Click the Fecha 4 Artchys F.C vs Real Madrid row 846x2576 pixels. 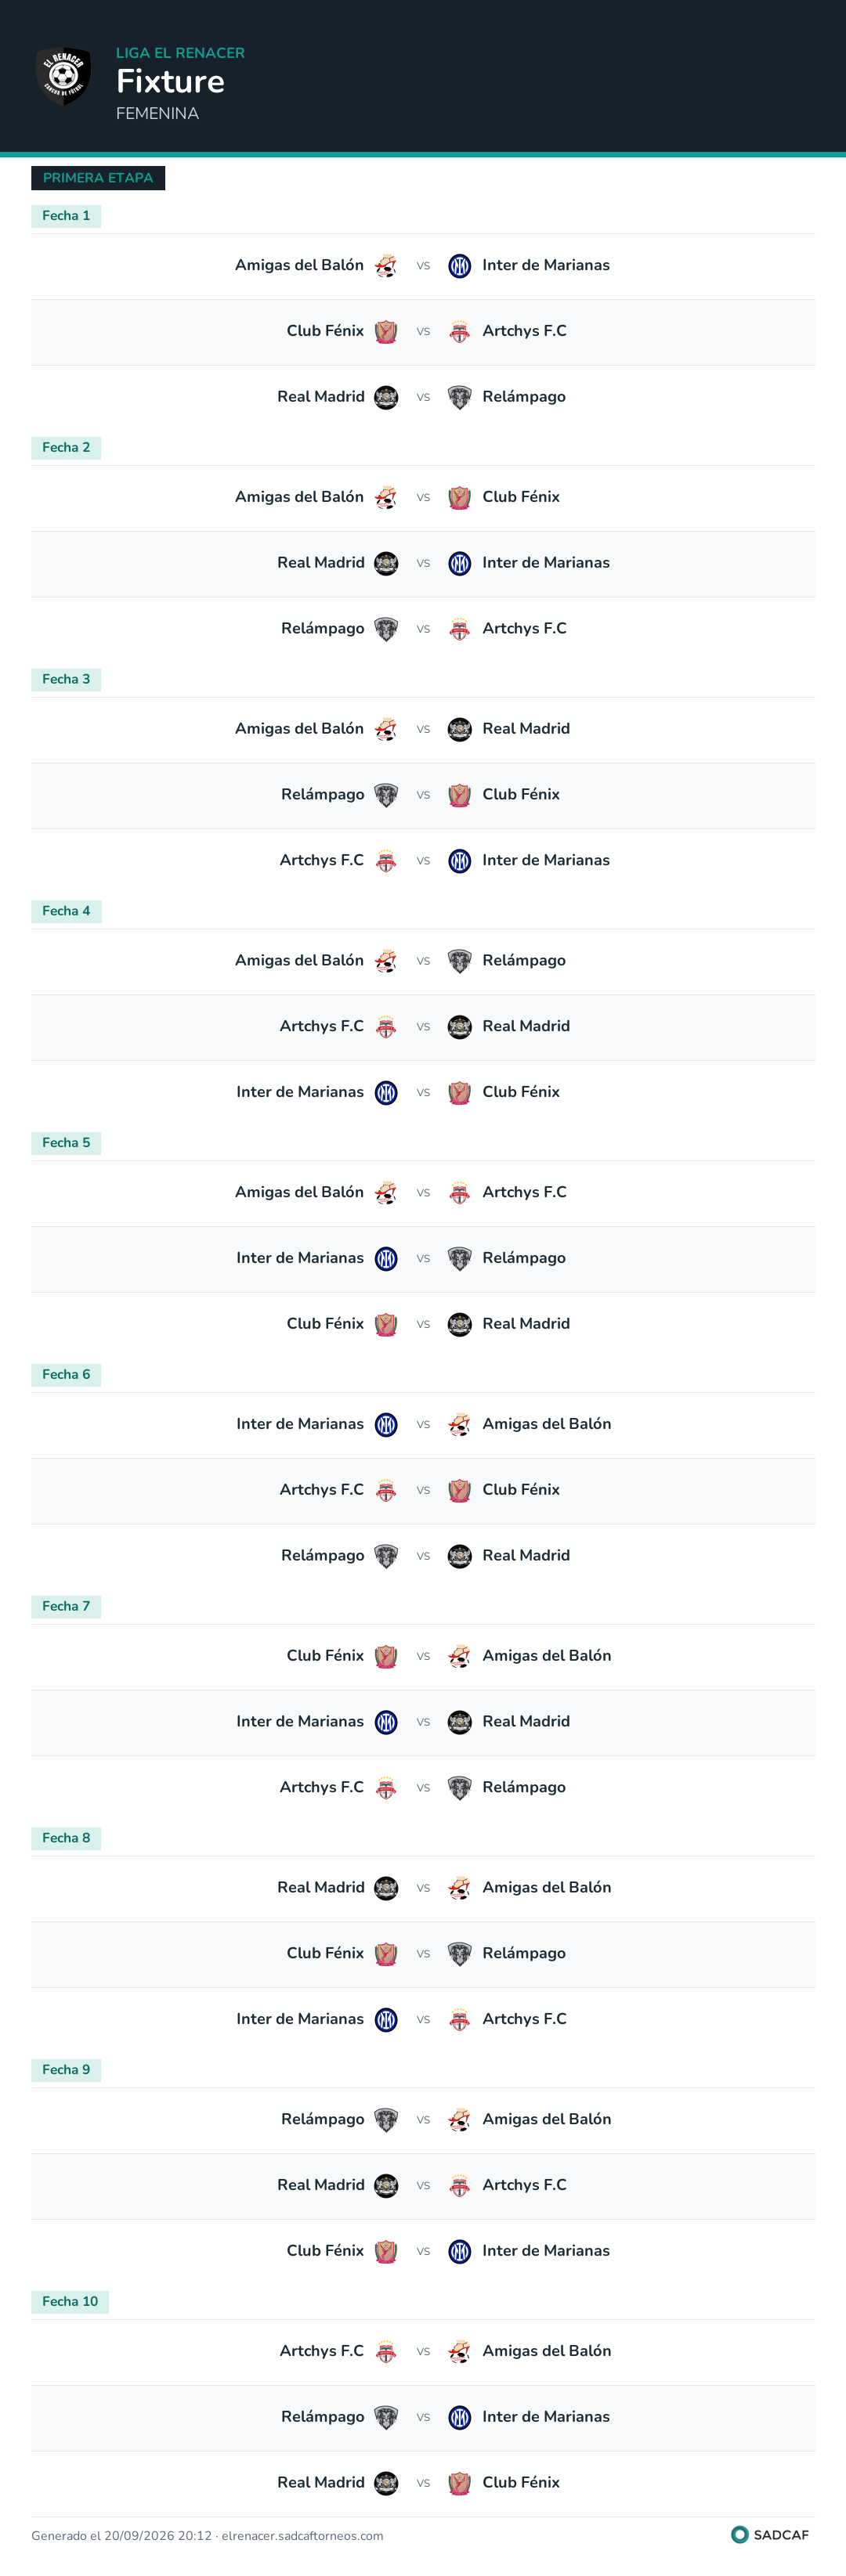(x=423, y=1027)
